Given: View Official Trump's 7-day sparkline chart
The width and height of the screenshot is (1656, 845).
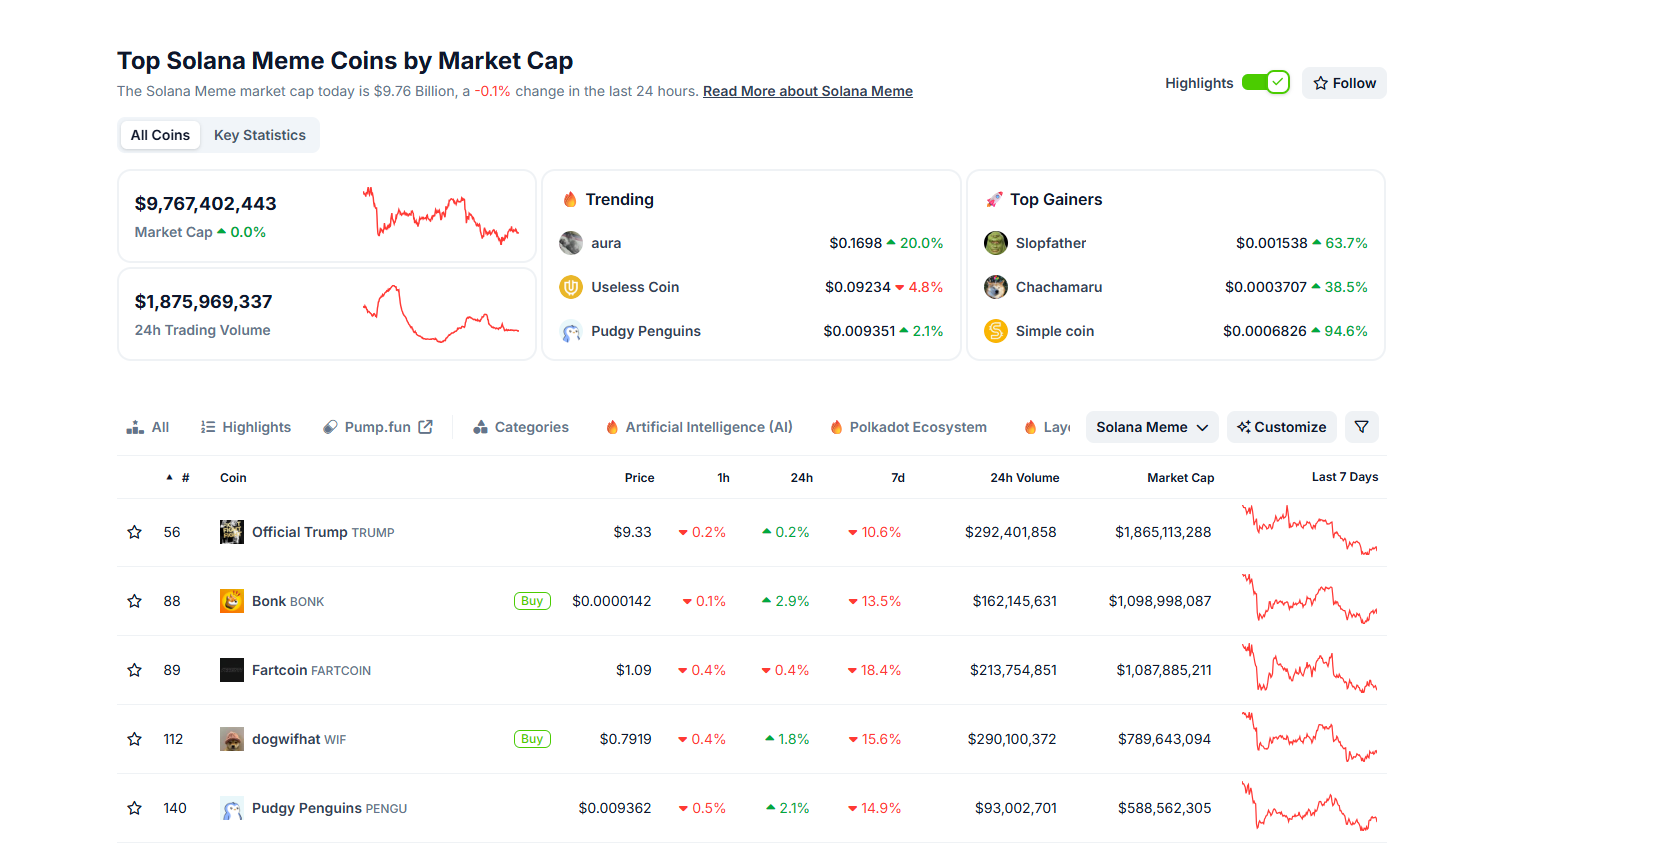Looking at the screenshot, I should pos(1310,530).
